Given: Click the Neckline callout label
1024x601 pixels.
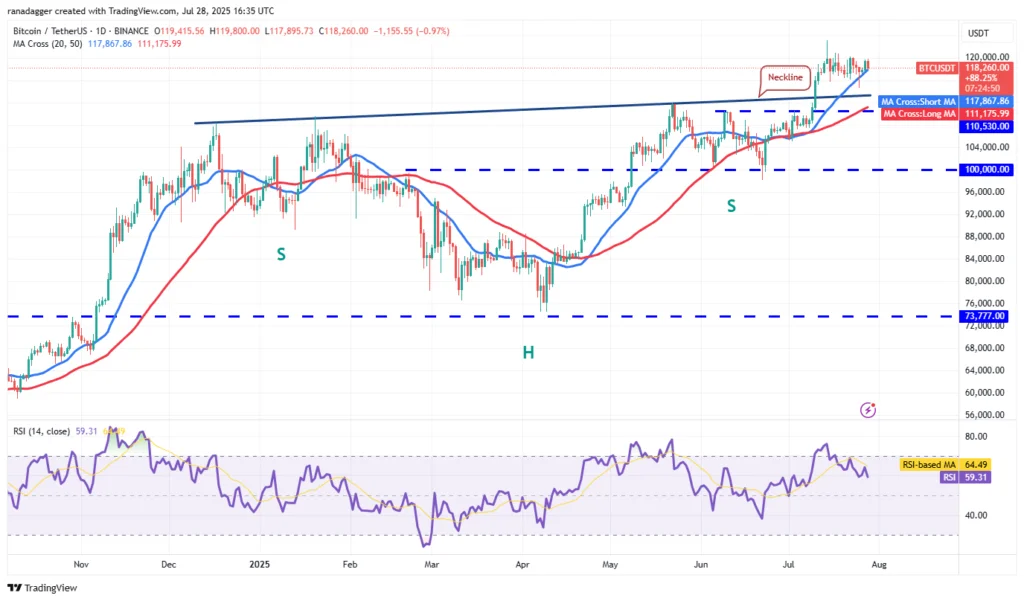Looking at the screenshot, I should (785, 77).
